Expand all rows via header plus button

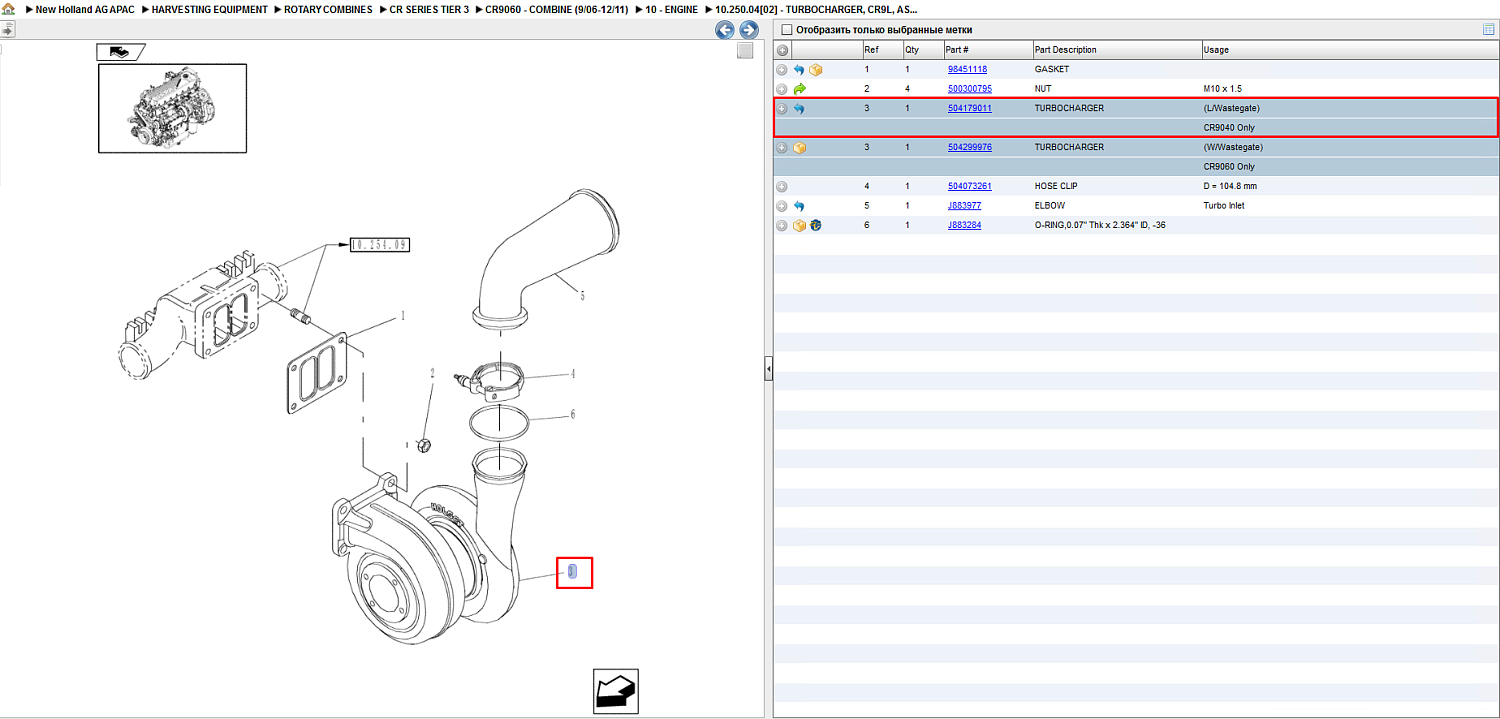click(x=782, y=50)
